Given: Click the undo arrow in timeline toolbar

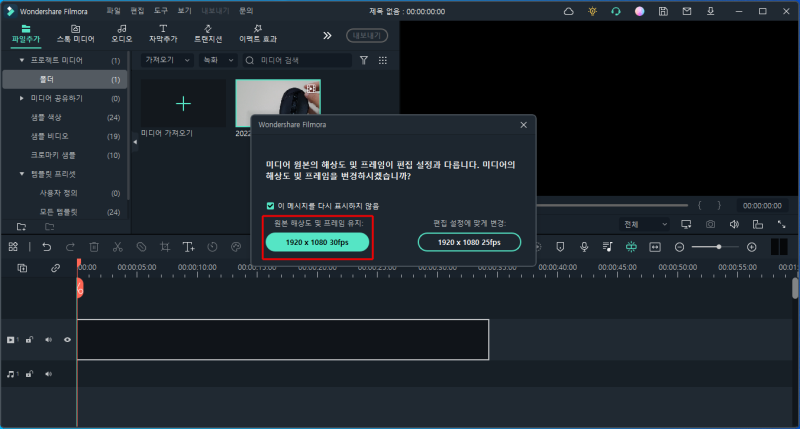Looking at the screenshot, I should click(x=46, y=247).
